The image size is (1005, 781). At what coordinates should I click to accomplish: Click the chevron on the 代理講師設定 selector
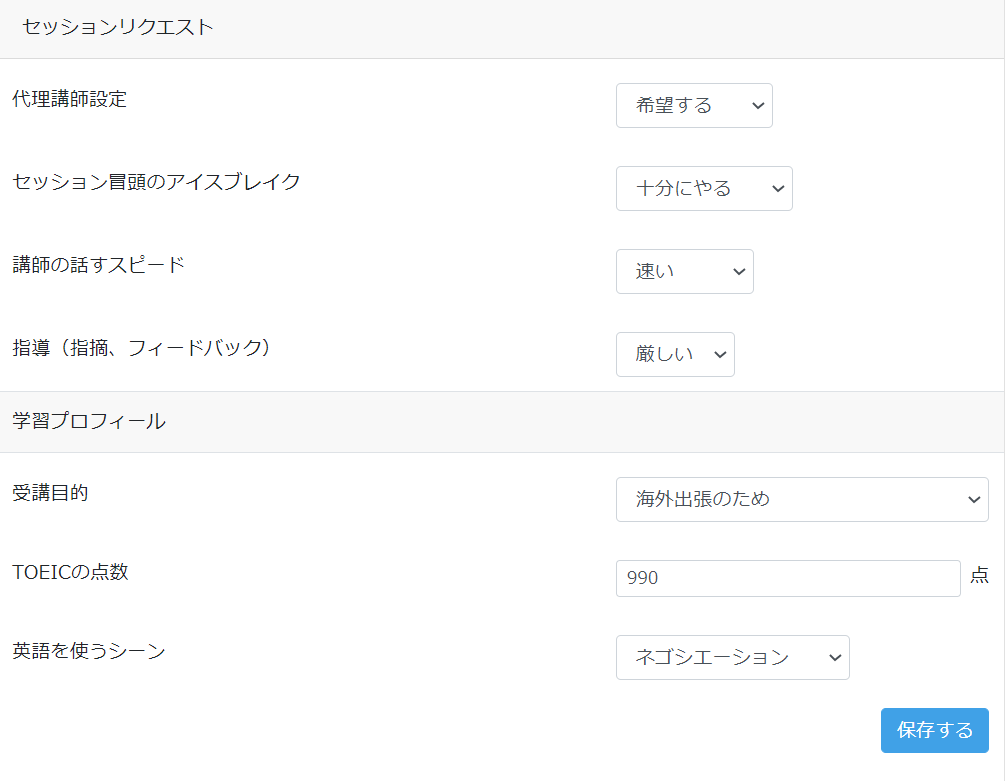(756, 105)
